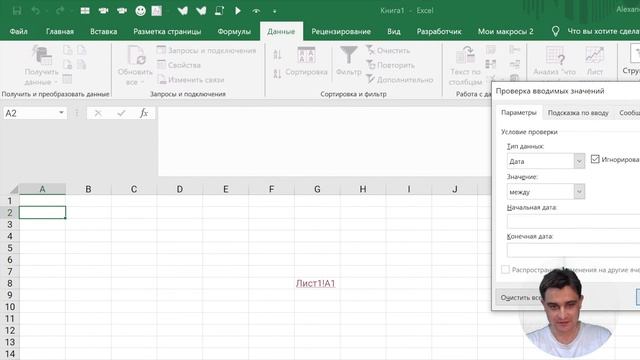Switch to the Вставка tab

point(103,31)
